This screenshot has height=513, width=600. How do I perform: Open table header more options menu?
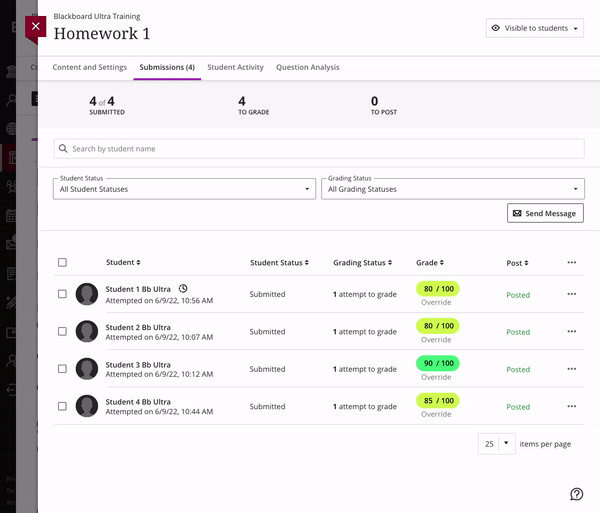pyautogui.click(x=572, y=262)
